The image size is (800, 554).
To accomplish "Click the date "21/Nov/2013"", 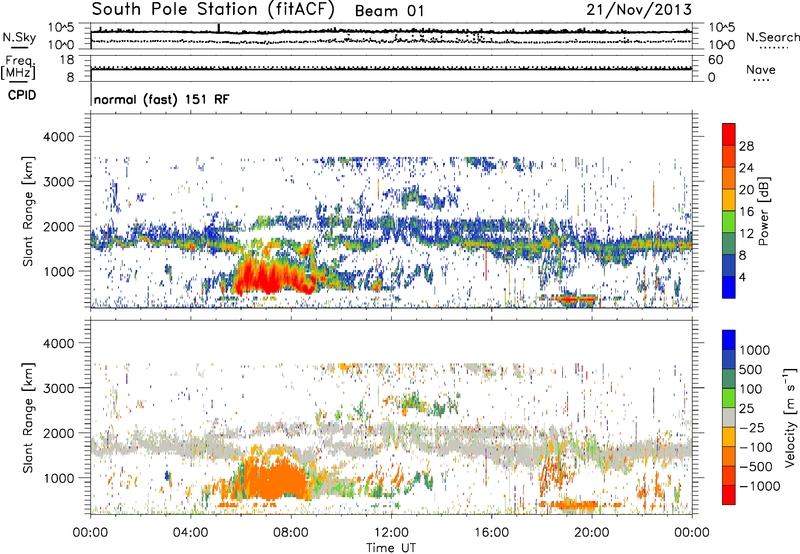I will [x=639, y=9].
